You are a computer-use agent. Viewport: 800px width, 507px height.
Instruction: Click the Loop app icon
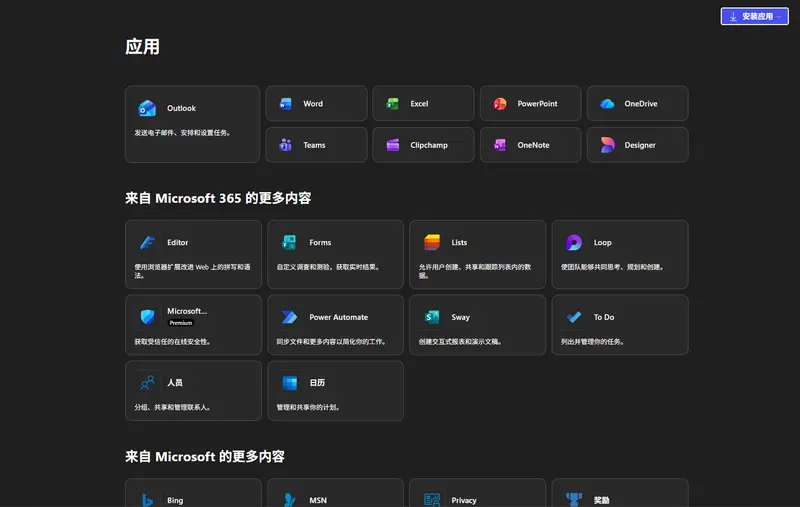[x=574, y=242]
